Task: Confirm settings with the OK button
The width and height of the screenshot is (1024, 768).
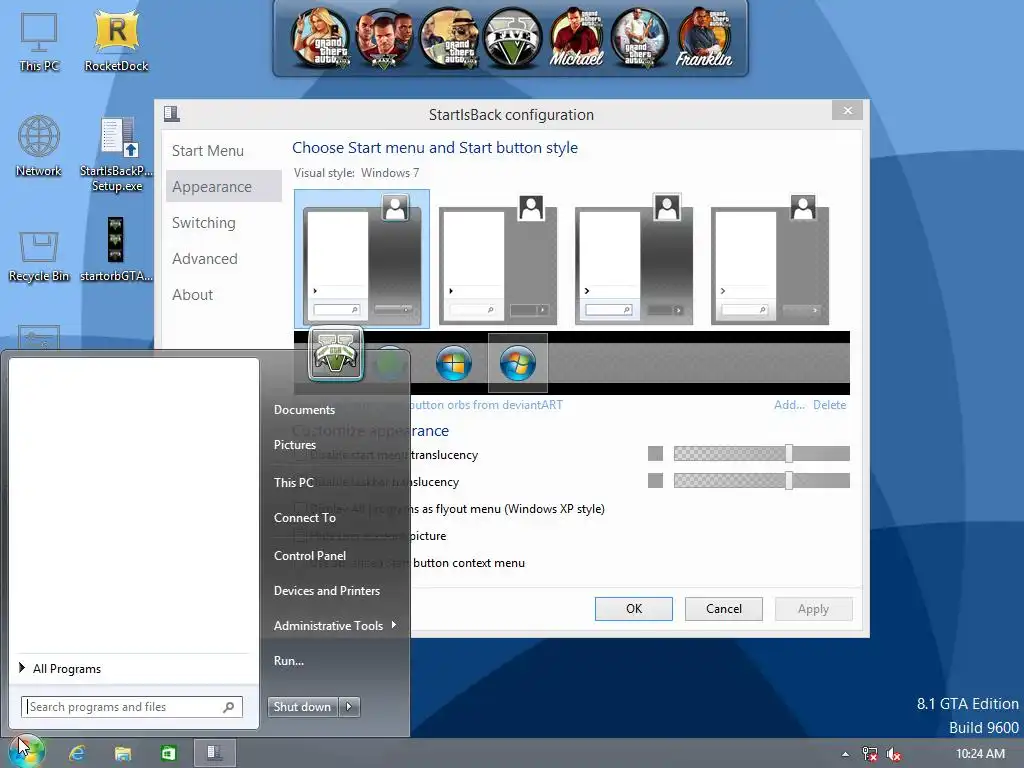Action: tap(633, 609)
